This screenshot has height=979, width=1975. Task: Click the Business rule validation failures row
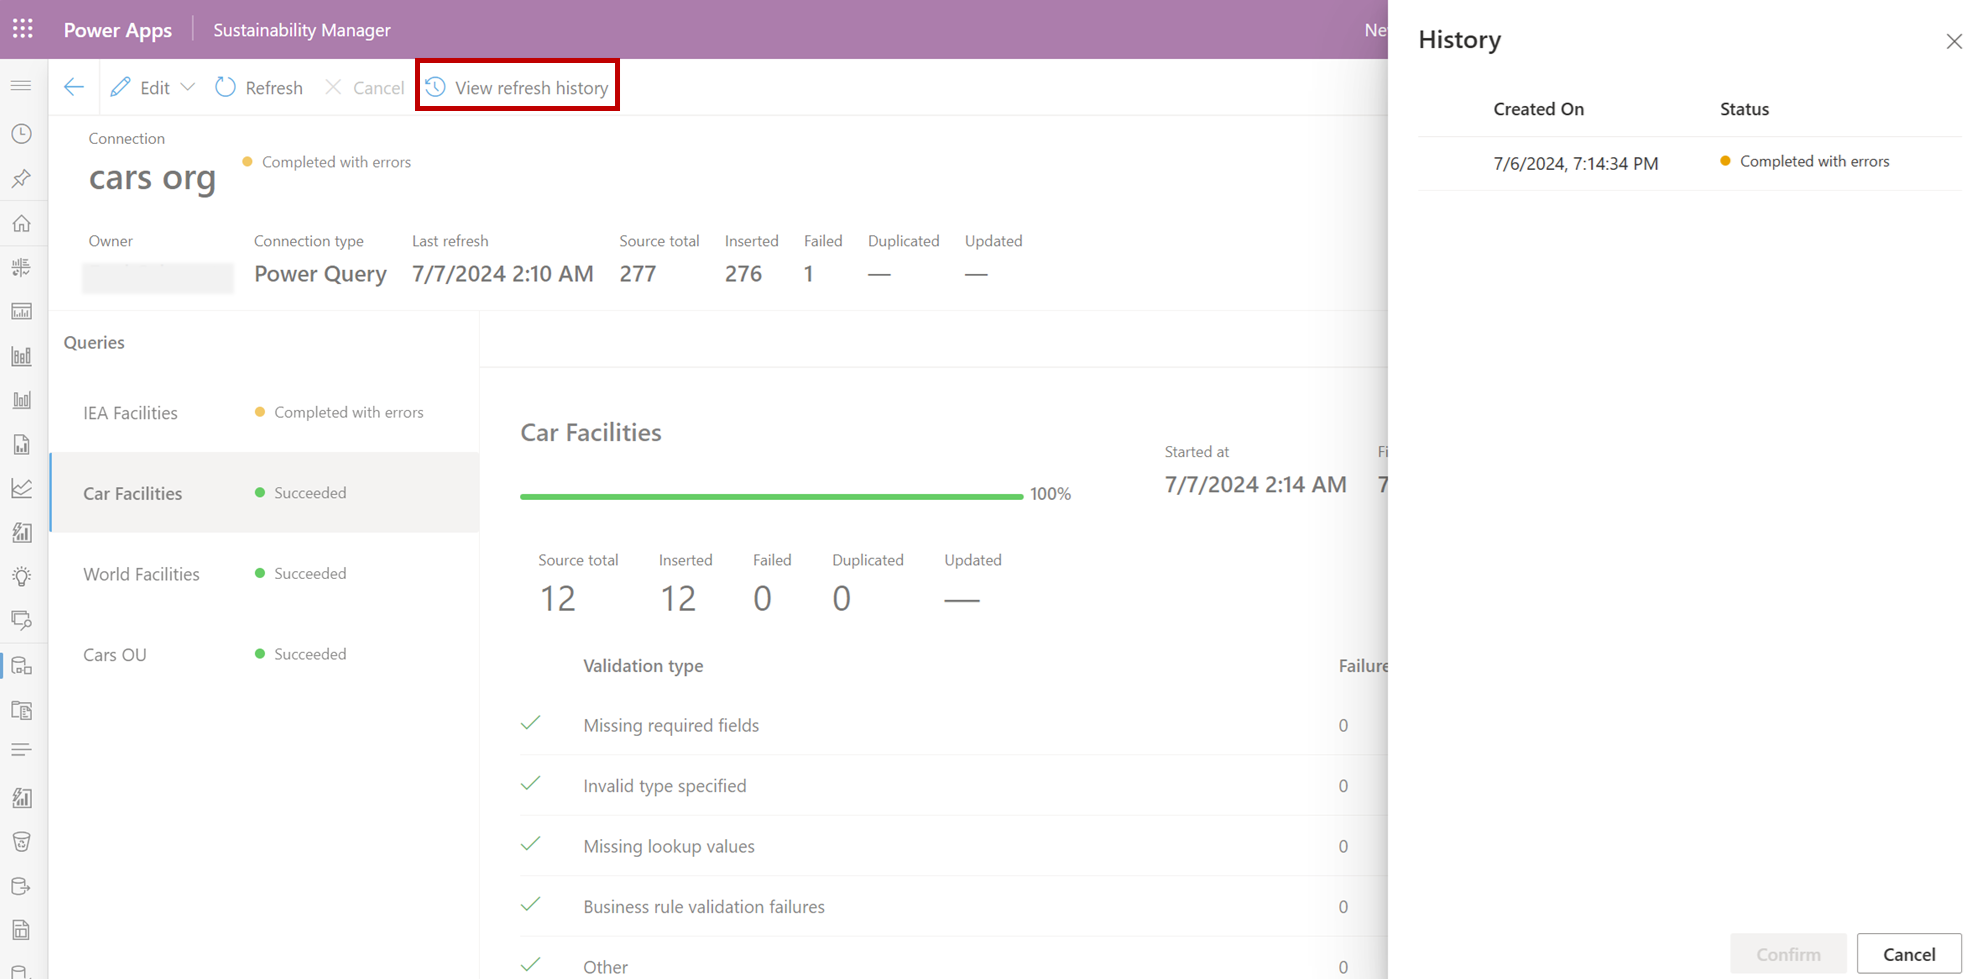pos(954,907)
